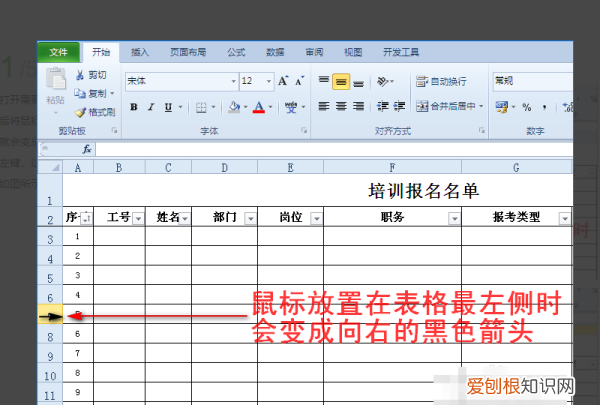The height and width of the screenshot is (405, 600).
Task: Open the font size dropdown showing 12
Action: (x=269, y=81)
